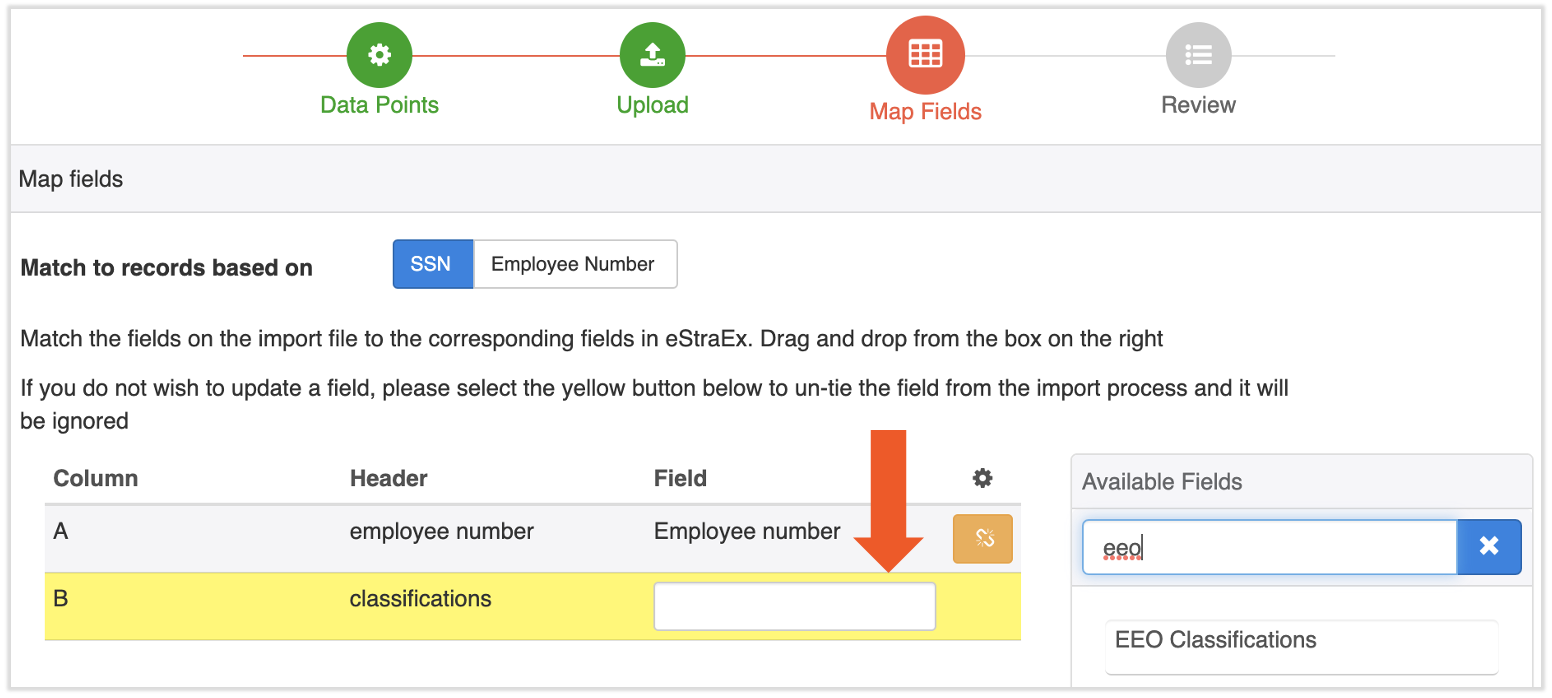The height and width of the screenshot is (698, 1552).
Task: Click the Field table column heading
Action: (680, 478)
